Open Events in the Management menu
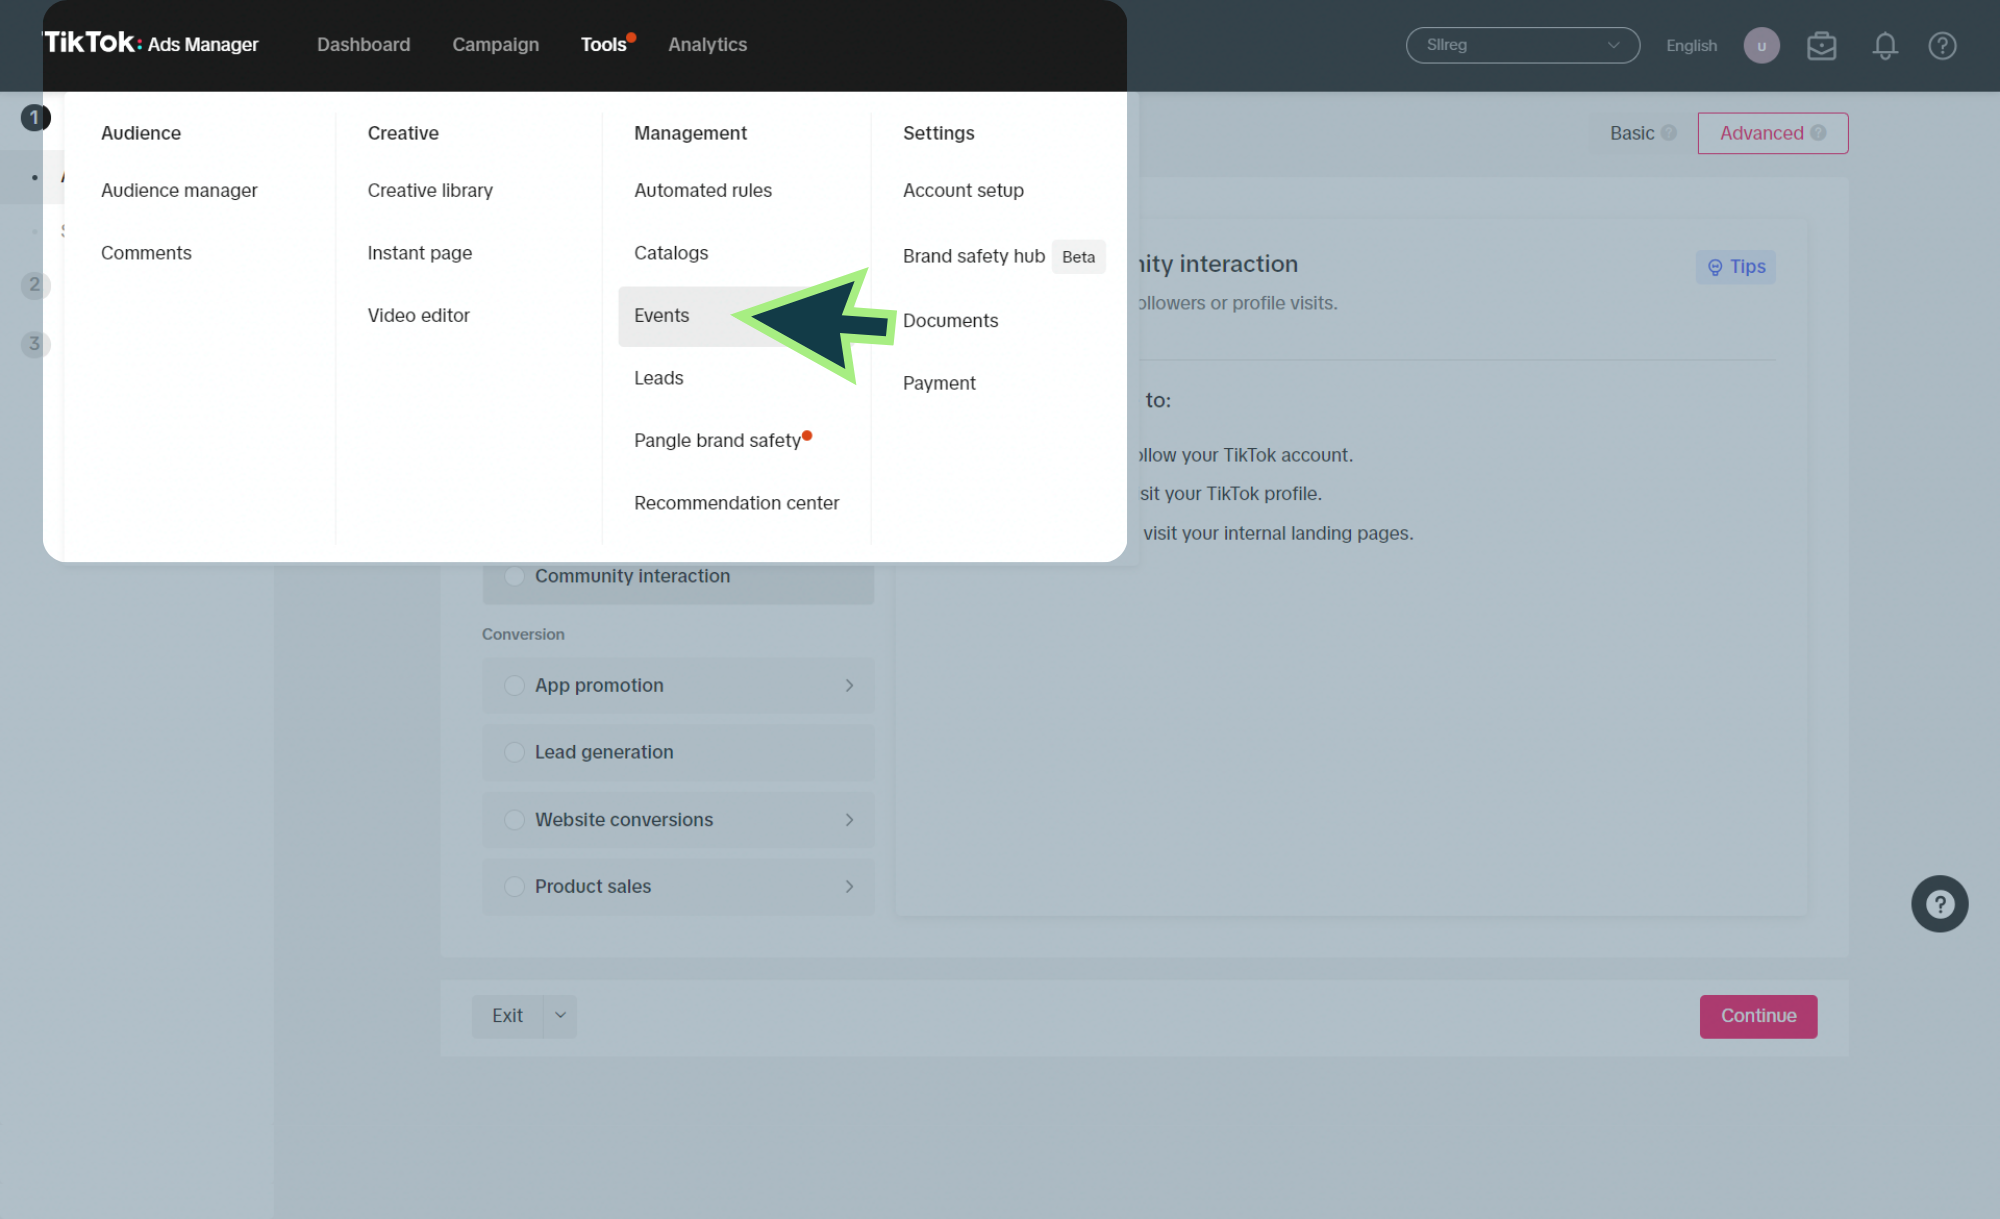 click(x=661, y=315)
